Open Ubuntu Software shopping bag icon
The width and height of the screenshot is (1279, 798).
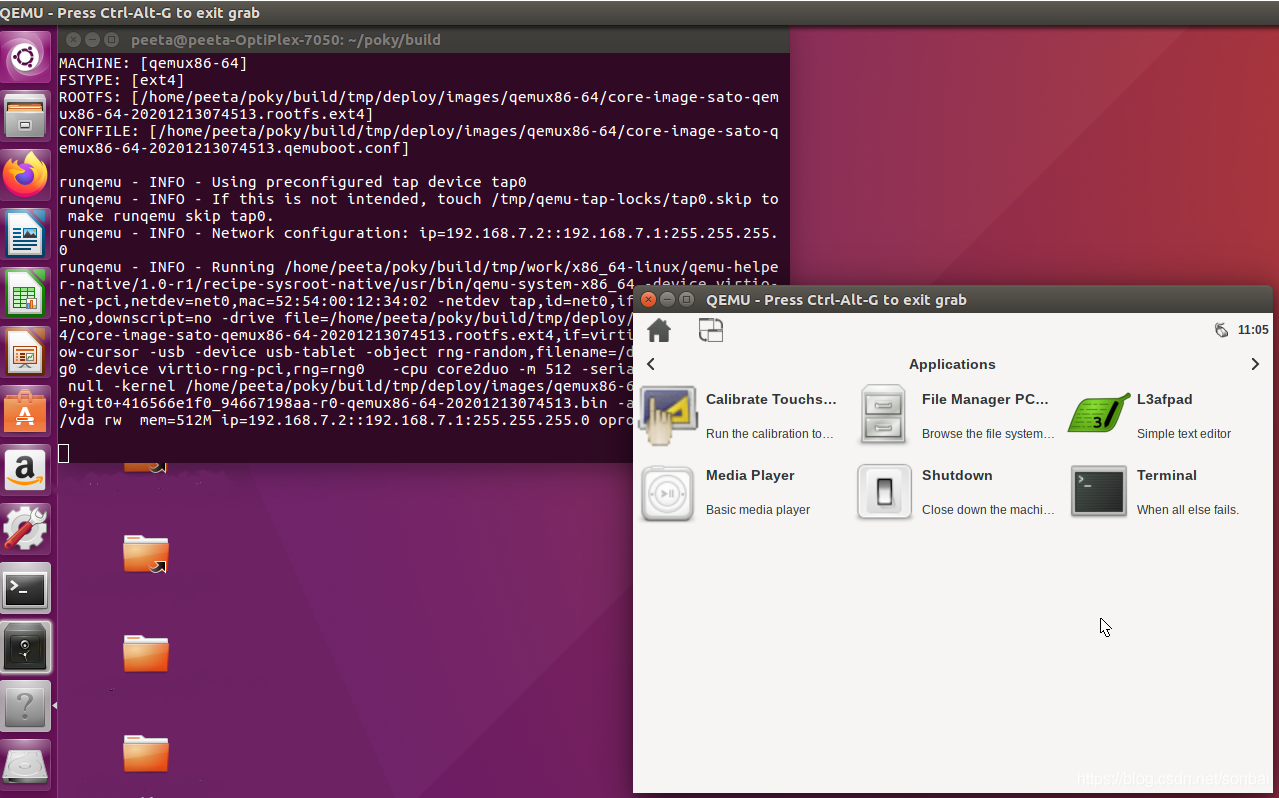tap(26, 411)
